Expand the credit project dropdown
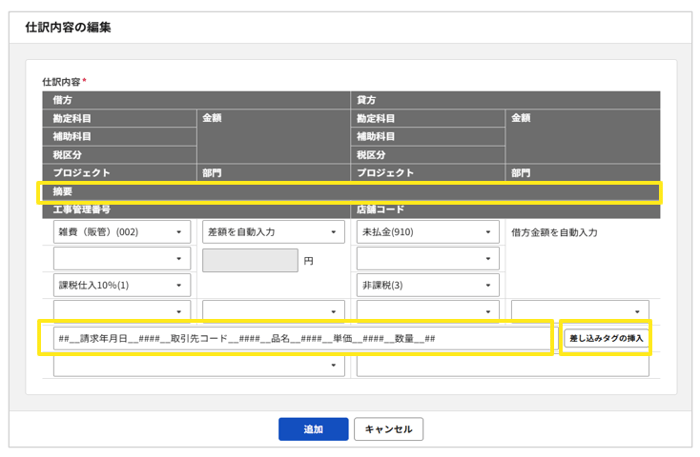 click(x=427, y=312)
